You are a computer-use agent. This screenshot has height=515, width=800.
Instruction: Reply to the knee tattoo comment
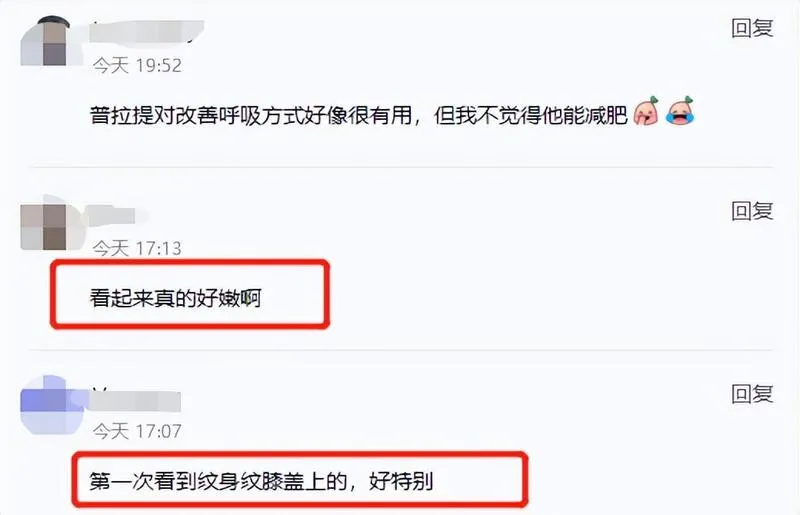(x=752, y=394)
